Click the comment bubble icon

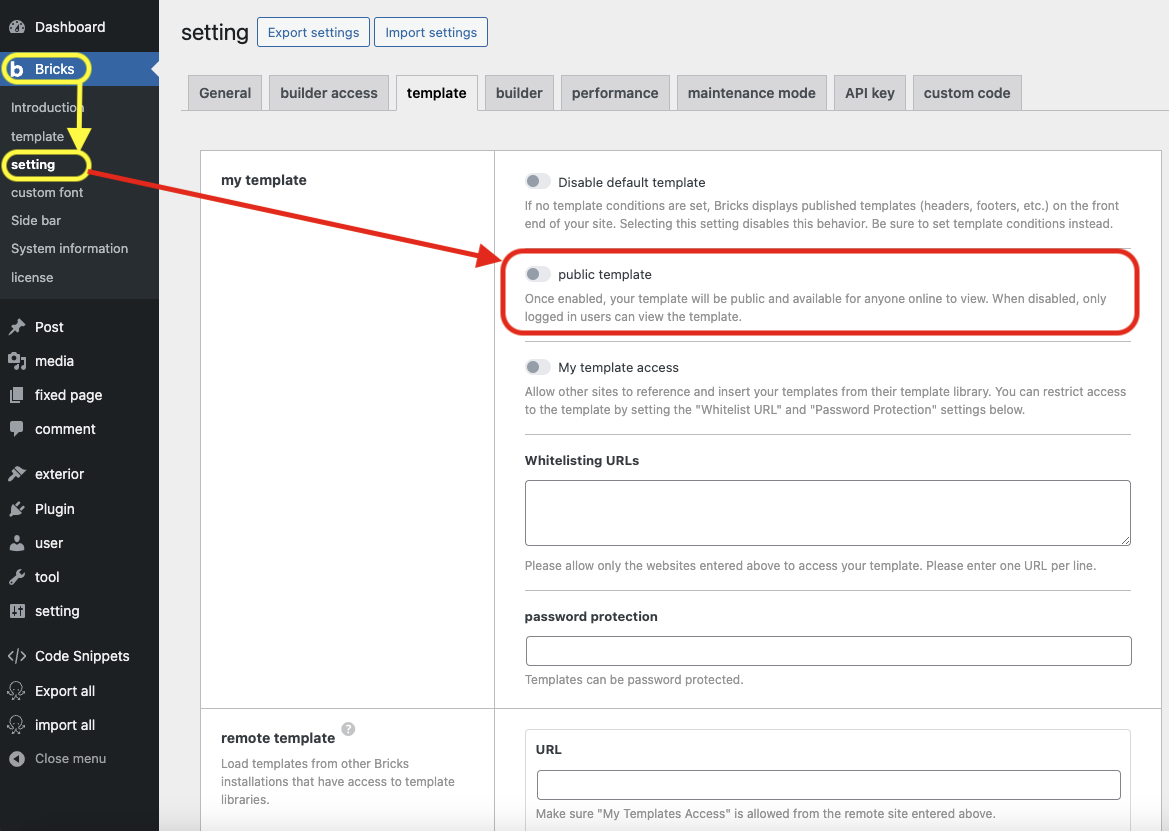(17, 429)
